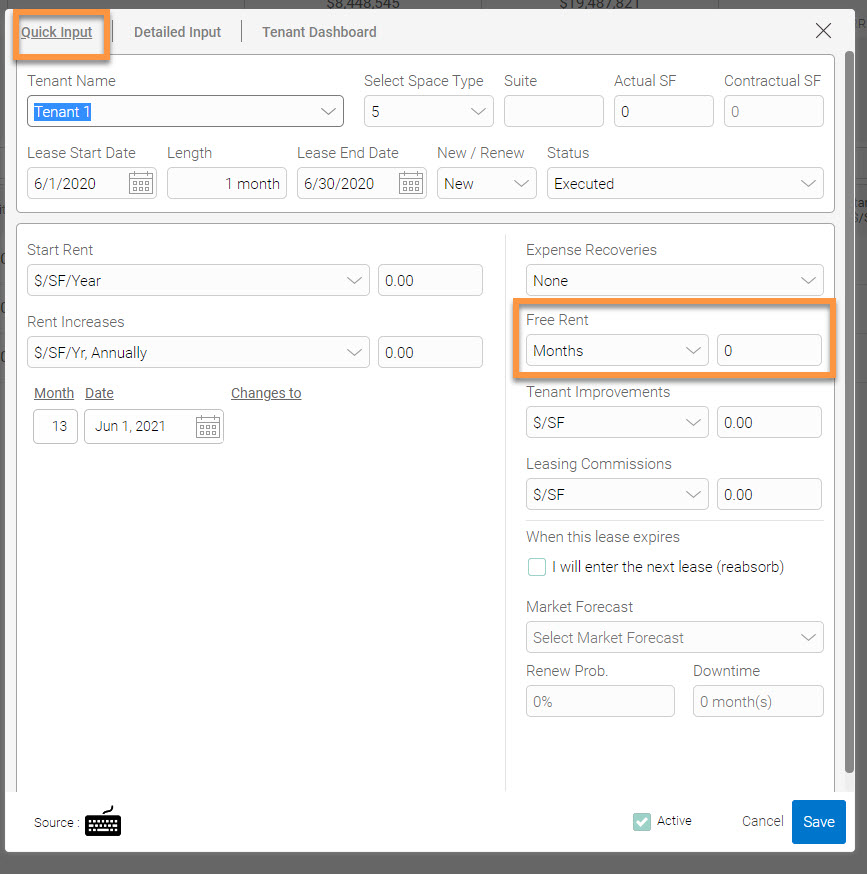Viewport: 867px width, 874px height.
Task: Open the Tenant Dashboard tab
Action: click(319, 32)
